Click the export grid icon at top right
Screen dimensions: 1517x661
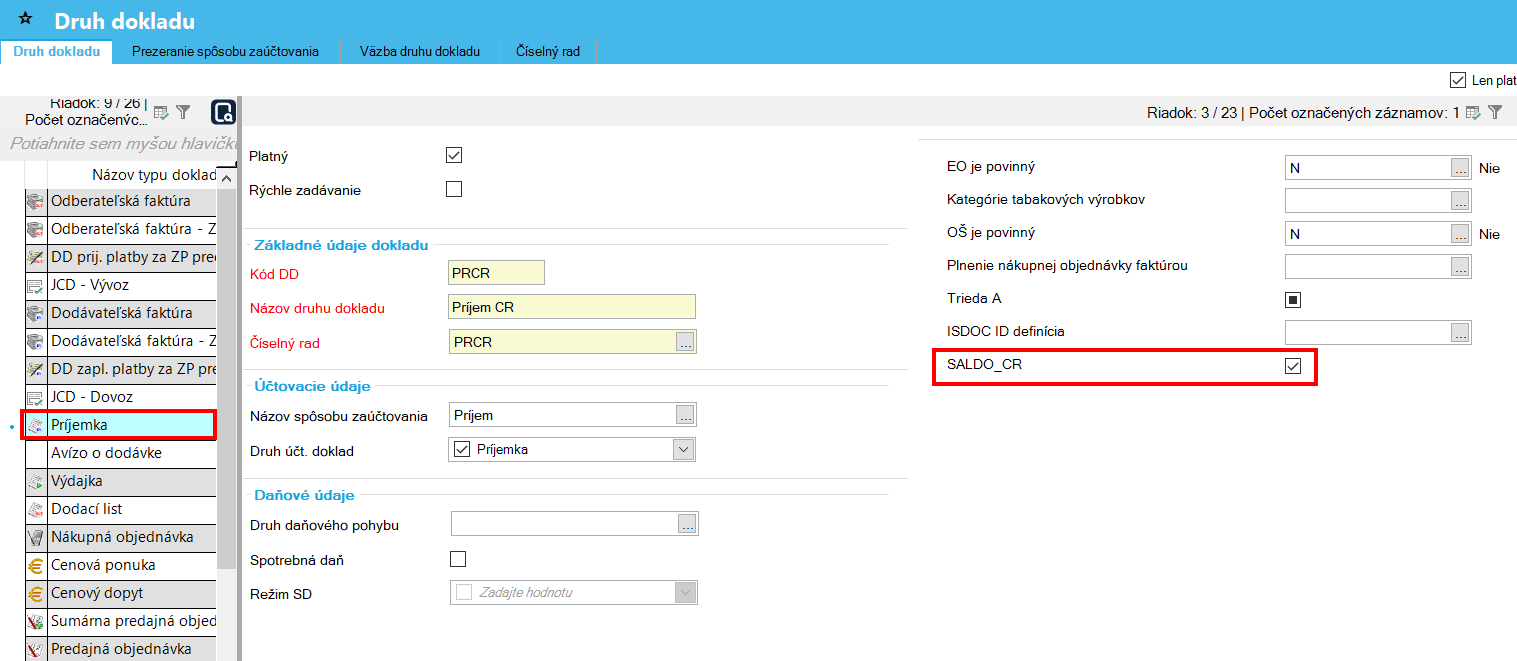coord(1473,113)
